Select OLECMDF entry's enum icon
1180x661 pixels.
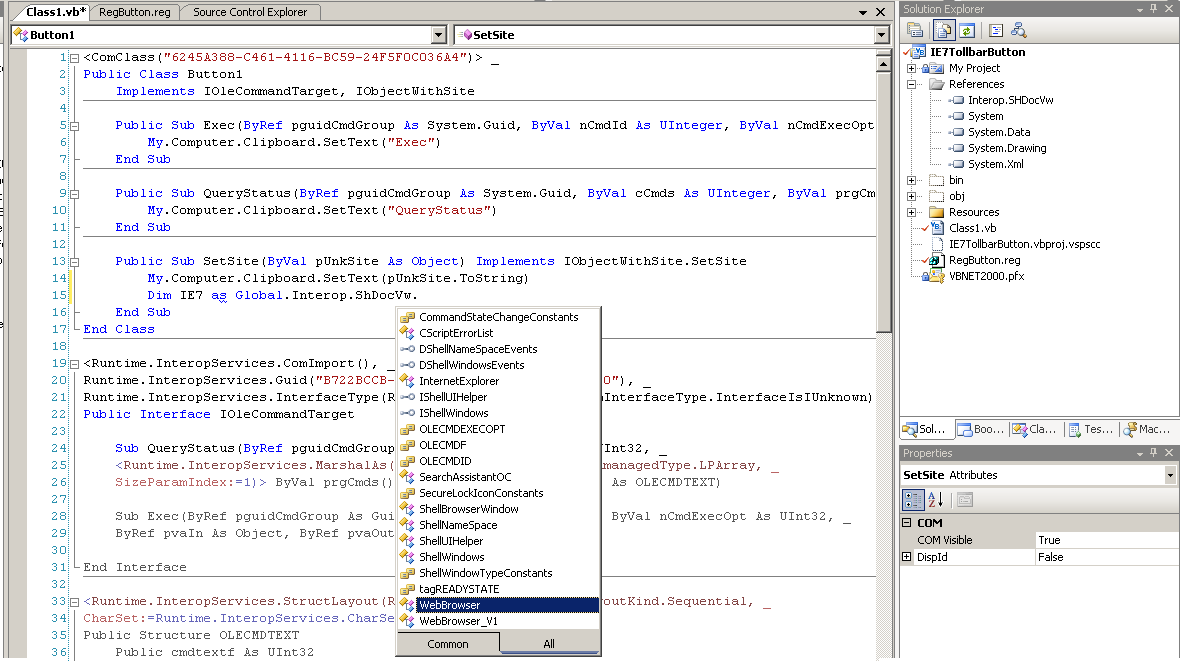[407, 445]
